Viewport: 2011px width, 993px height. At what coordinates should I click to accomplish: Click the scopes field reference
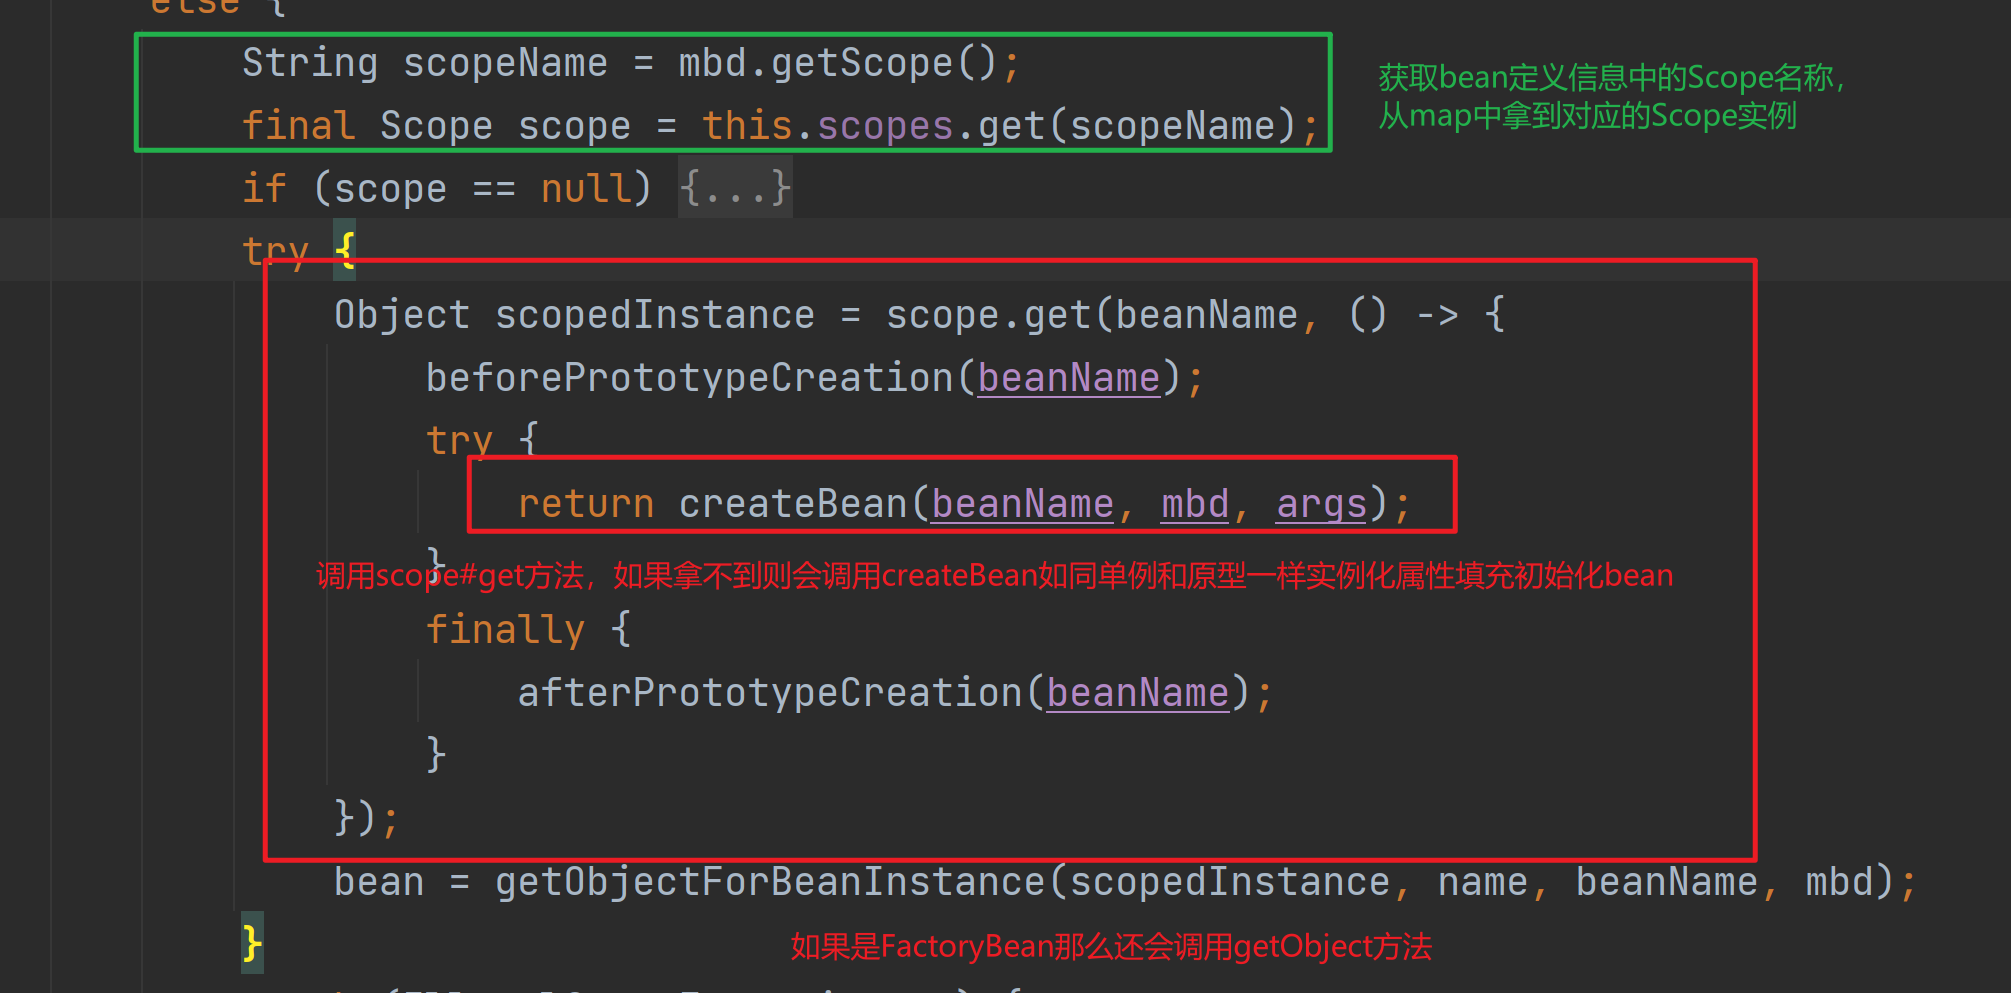(x=885, y=126)
